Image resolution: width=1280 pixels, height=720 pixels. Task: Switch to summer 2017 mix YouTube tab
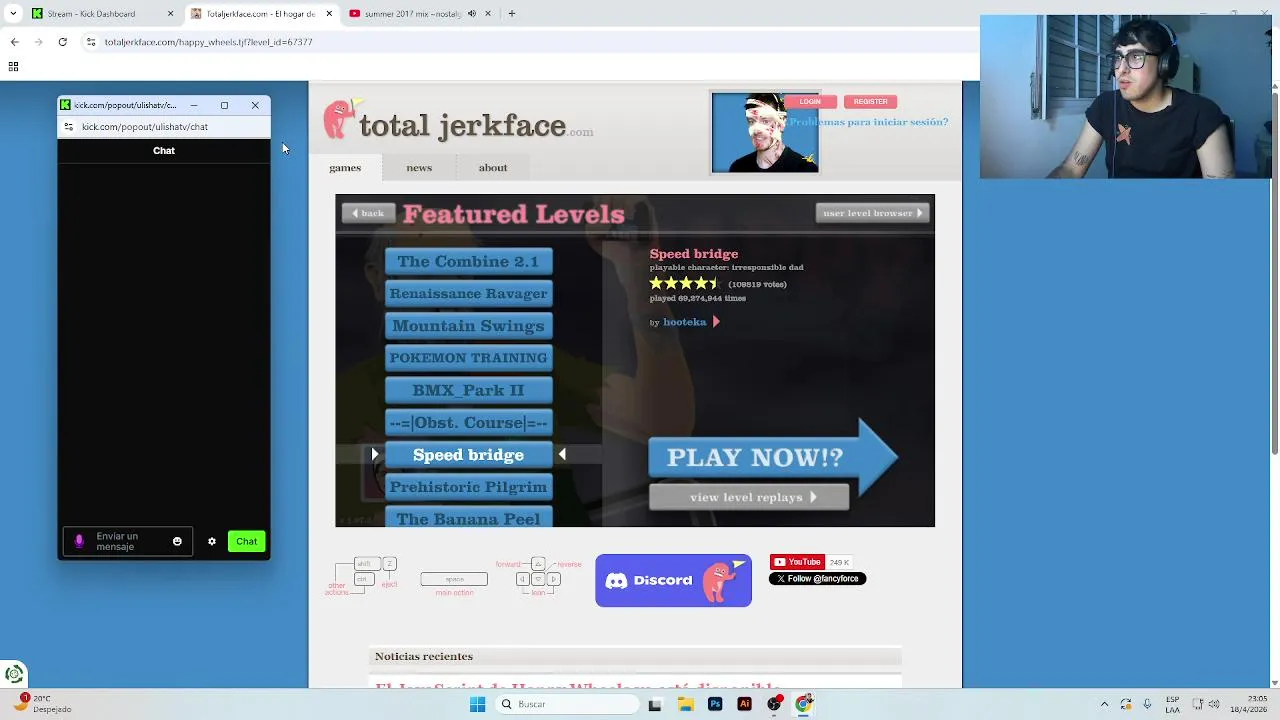[420, 14]
